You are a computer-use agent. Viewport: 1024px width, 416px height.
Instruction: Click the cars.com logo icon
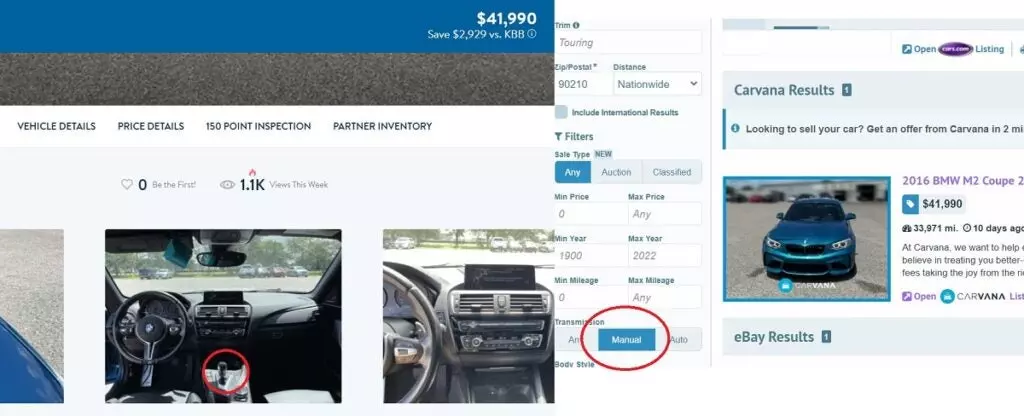[955, 49]
